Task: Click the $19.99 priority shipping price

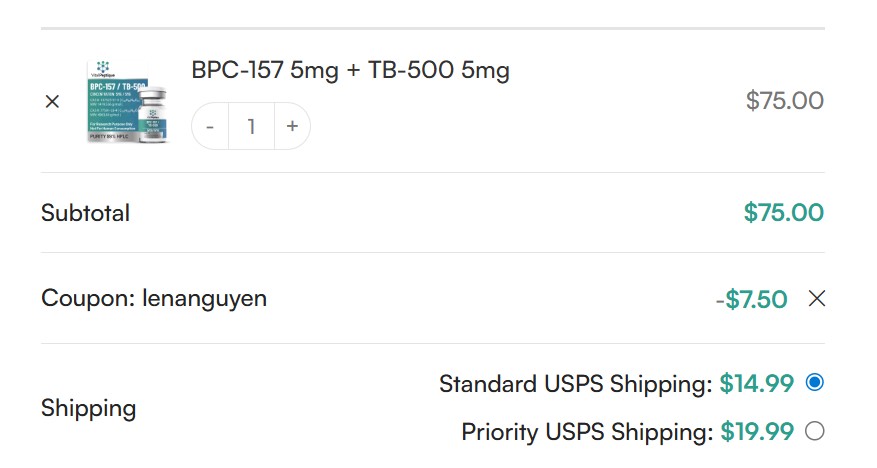Action: pyautogui.click(x=757, y=432)
